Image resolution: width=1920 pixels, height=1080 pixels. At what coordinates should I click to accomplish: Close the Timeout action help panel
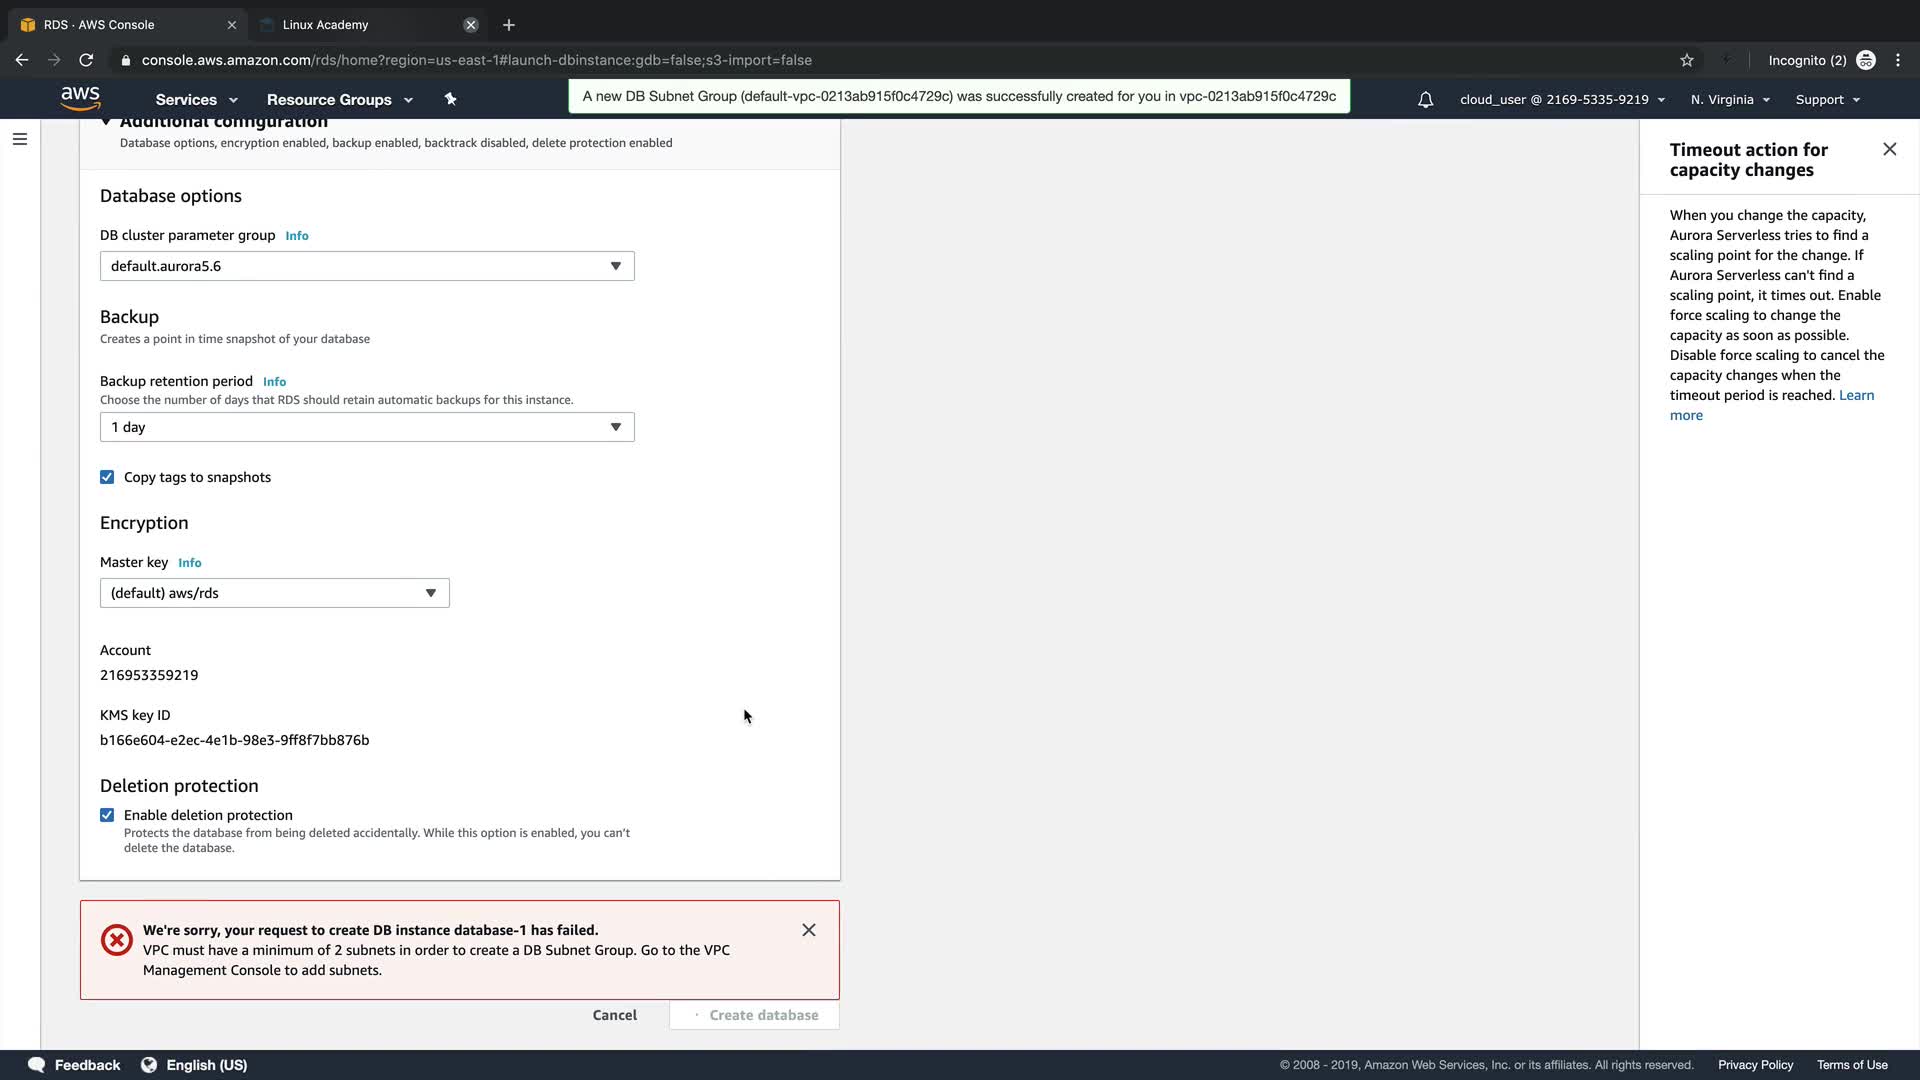(1889, 149)
